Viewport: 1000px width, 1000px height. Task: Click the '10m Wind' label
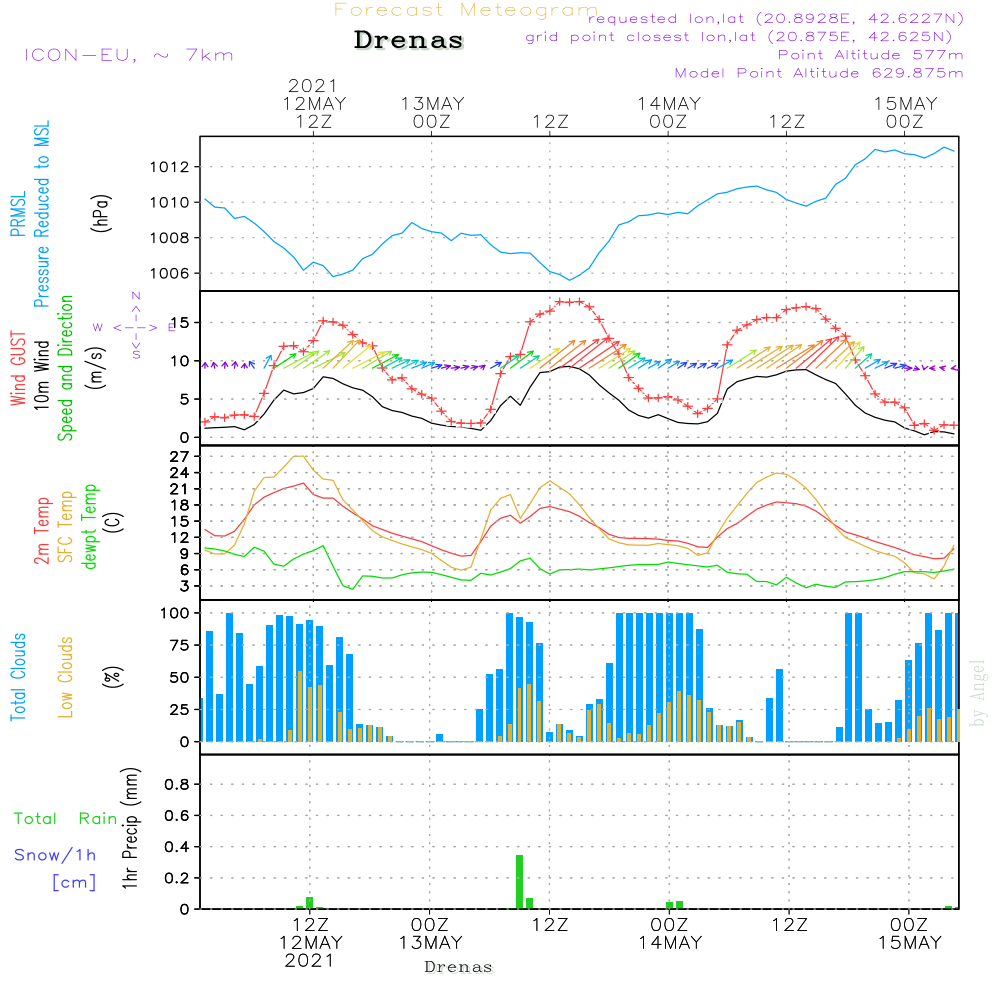point(41,375)
